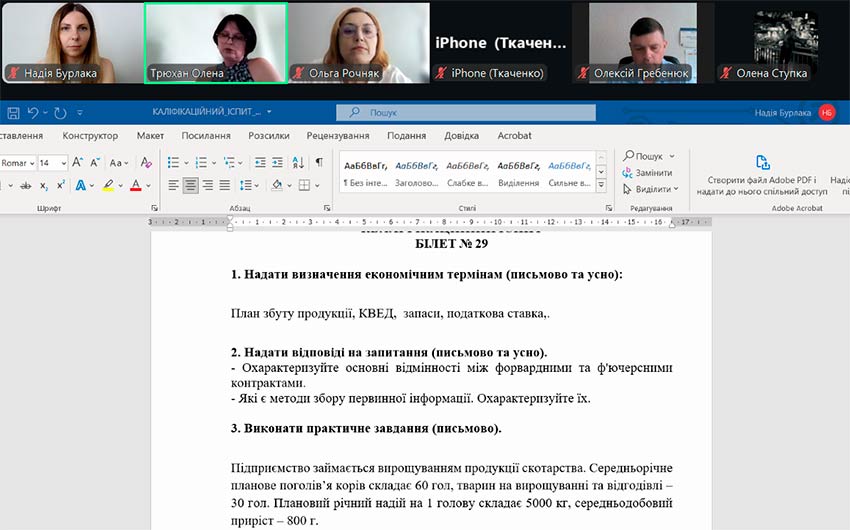Apply borders with the grid icon
Image resolution: width=850 pixels, height=530 pixels.
pyautogui.click(x=305, y=185)
